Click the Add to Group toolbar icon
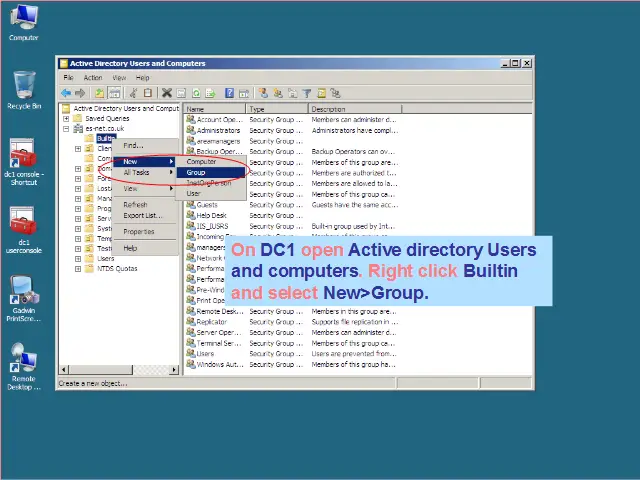The width and height of the screenshot is (640, 480). click(336, 93)
